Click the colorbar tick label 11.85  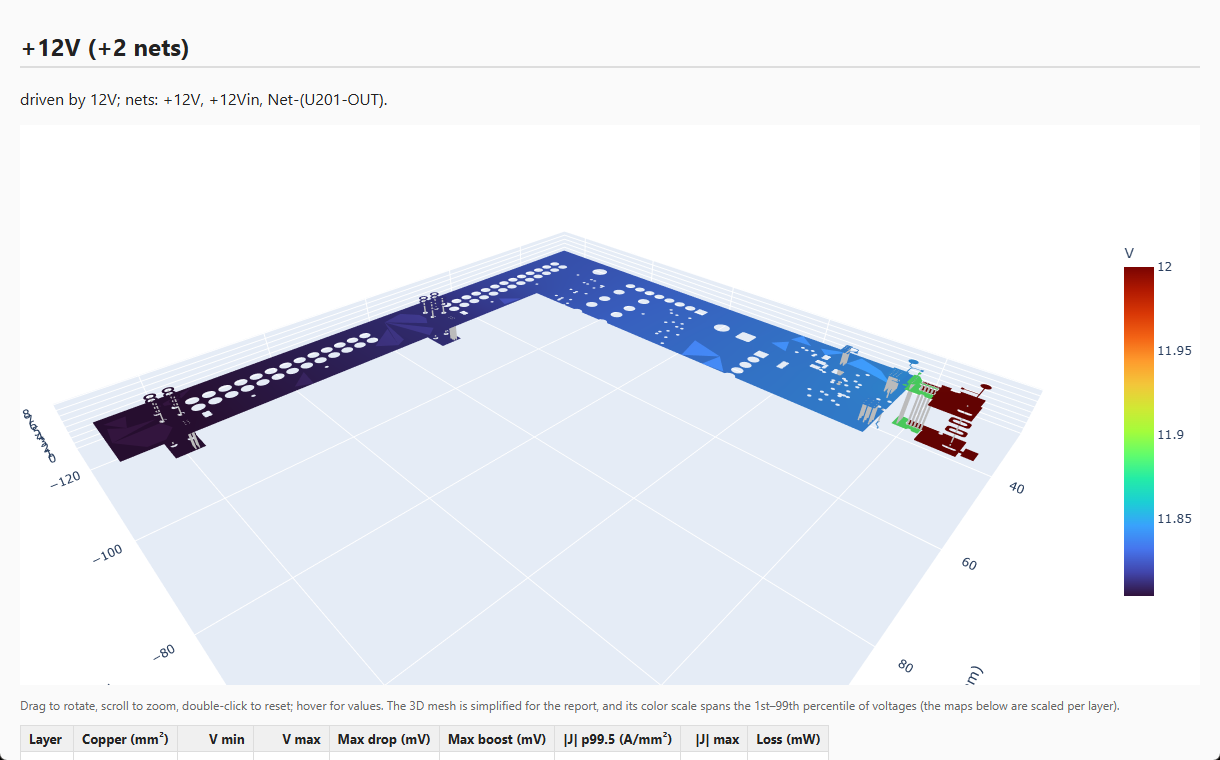click(x=1174, y=519)
